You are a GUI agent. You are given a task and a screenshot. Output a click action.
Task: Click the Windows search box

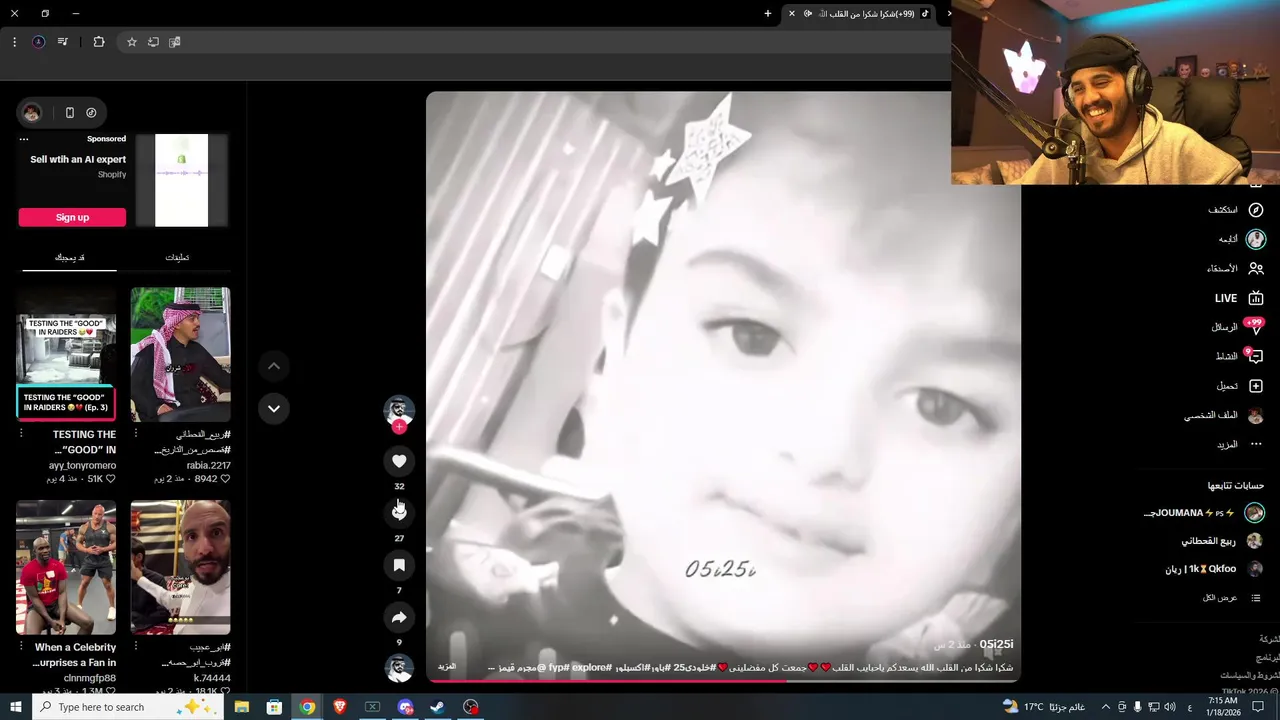[128, 707]
